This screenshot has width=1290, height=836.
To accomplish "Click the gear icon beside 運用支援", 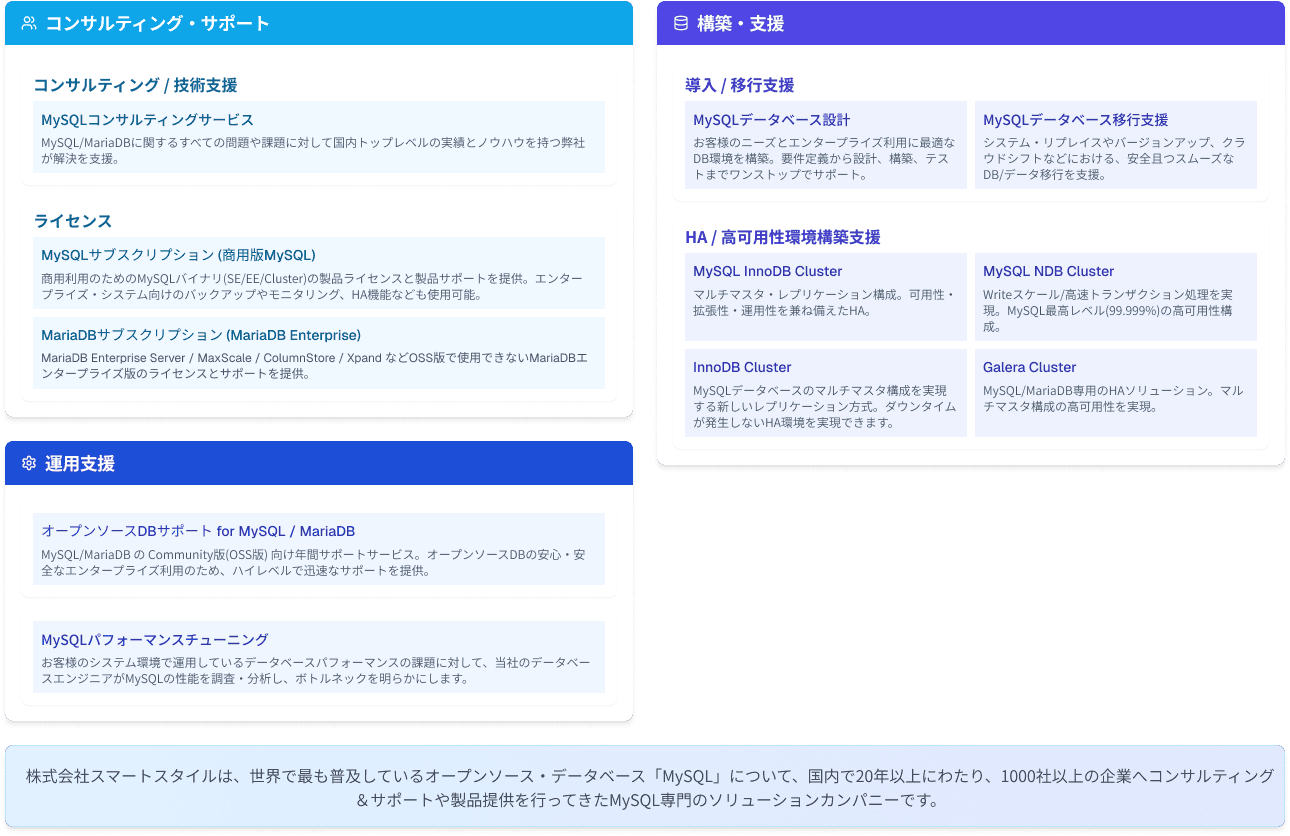I will point(29,463).
